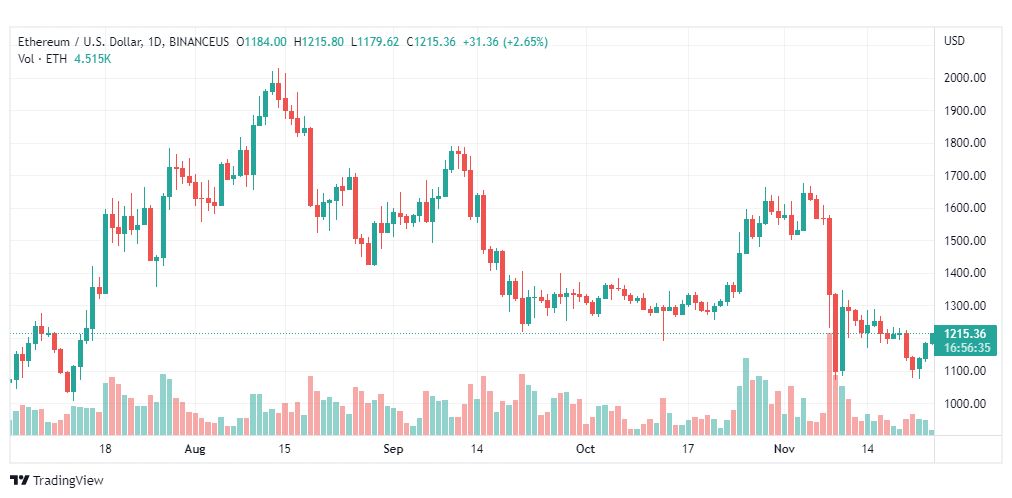This screenshot has height=498, width=1012.
Task: Click the tallest green volume bar before Nov
Action: [746, 397]
